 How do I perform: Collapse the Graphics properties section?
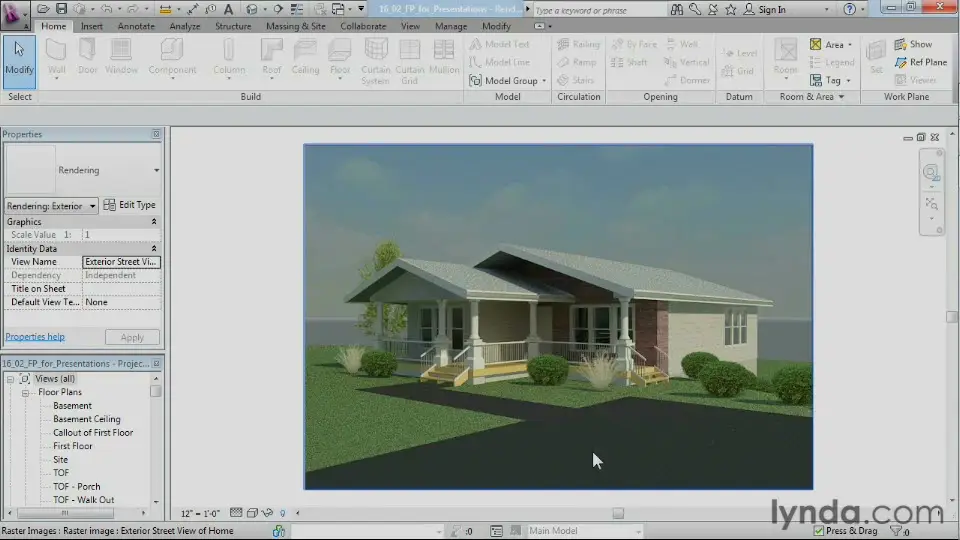154,222
